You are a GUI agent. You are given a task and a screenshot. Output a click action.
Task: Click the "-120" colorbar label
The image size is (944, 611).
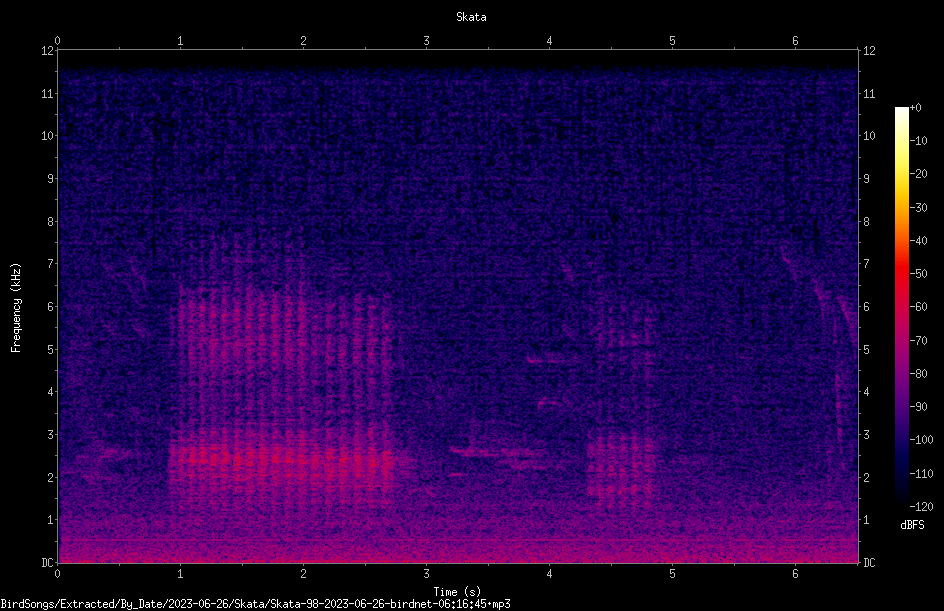pyautogui.click(x=921, y=507)
